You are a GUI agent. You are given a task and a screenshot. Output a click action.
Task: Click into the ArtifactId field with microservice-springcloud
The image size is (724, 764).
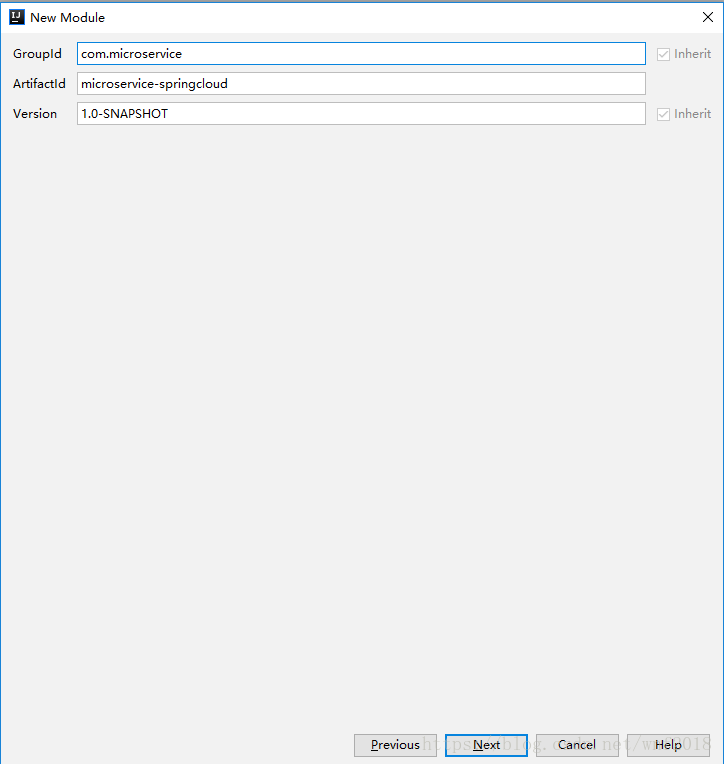(x=361, y=84)
